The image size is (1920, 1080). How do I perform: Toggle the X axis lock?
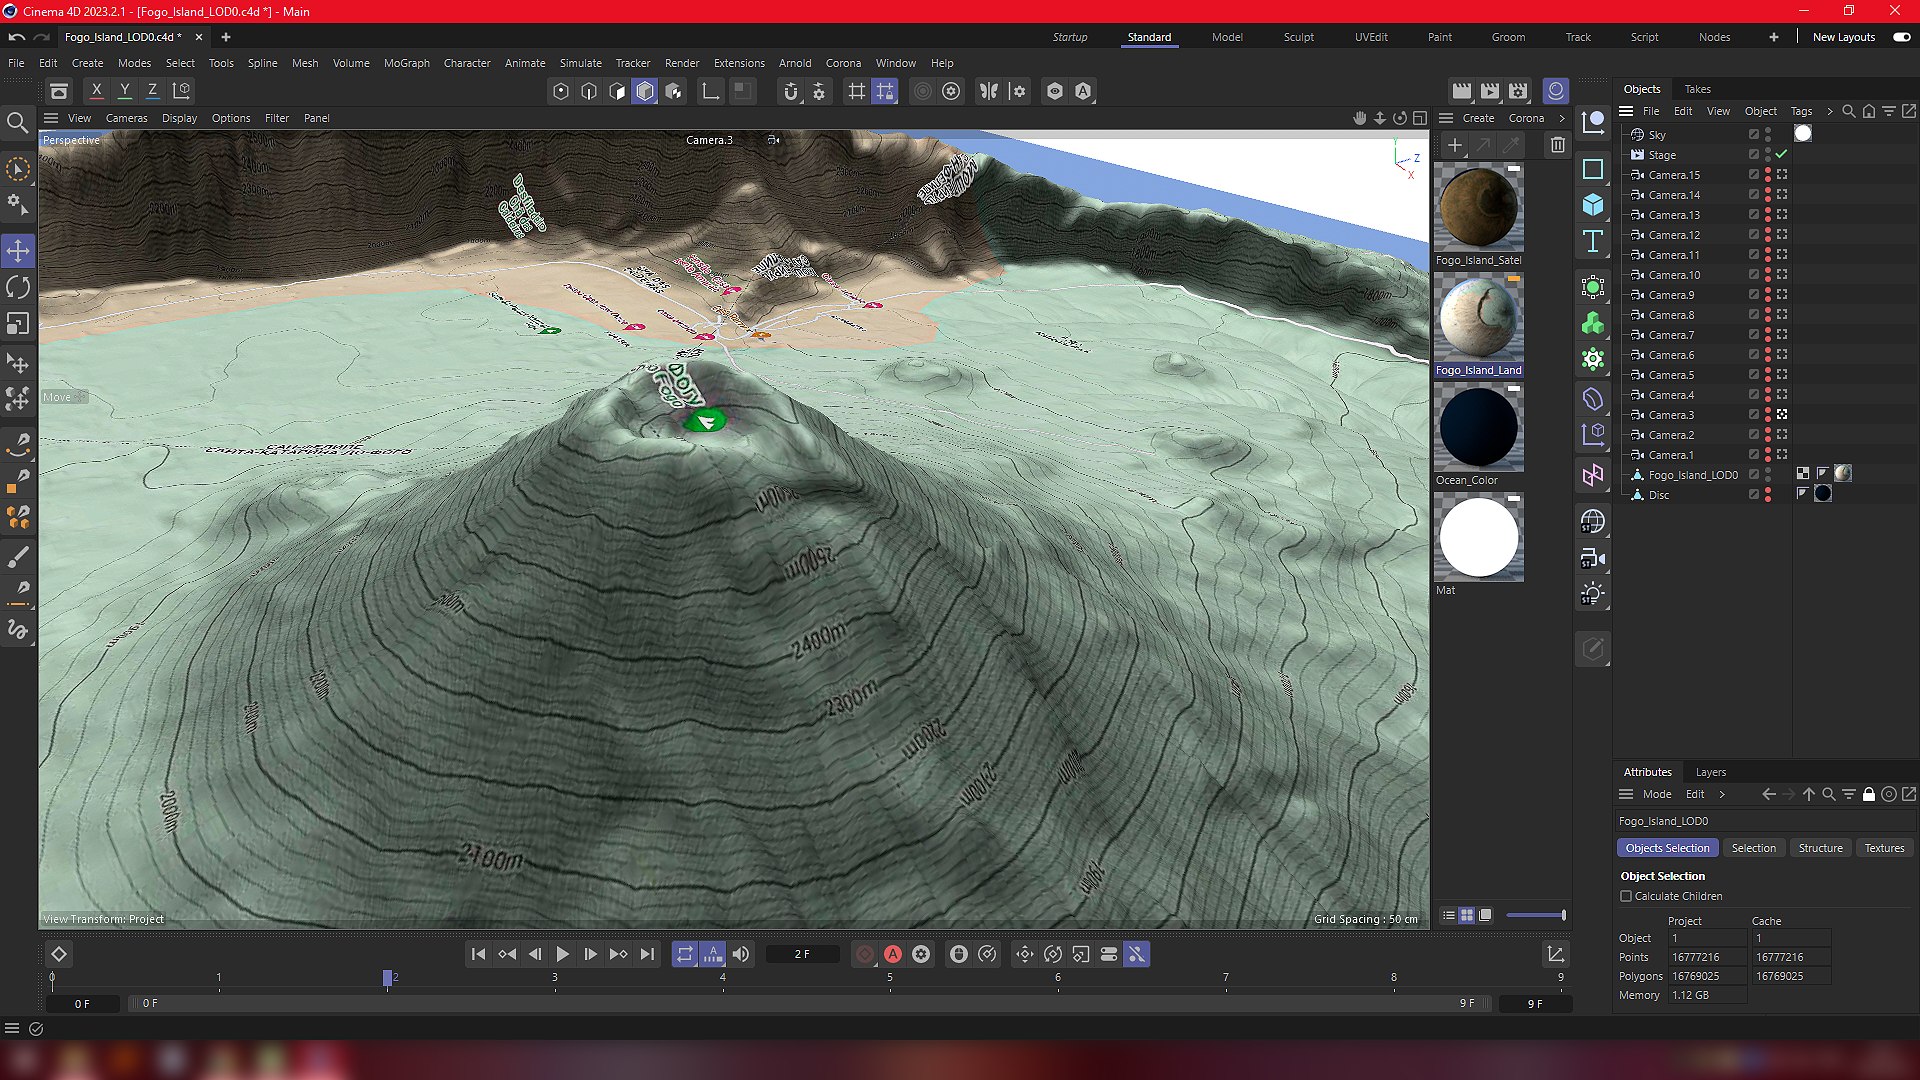coord(96,90)
